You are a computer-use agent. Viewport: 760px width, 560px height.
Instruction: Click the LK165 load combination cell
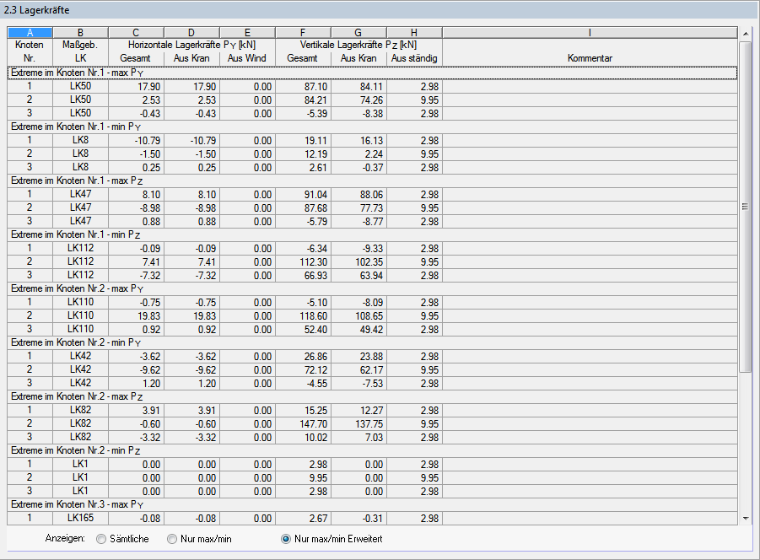[80, 518]
